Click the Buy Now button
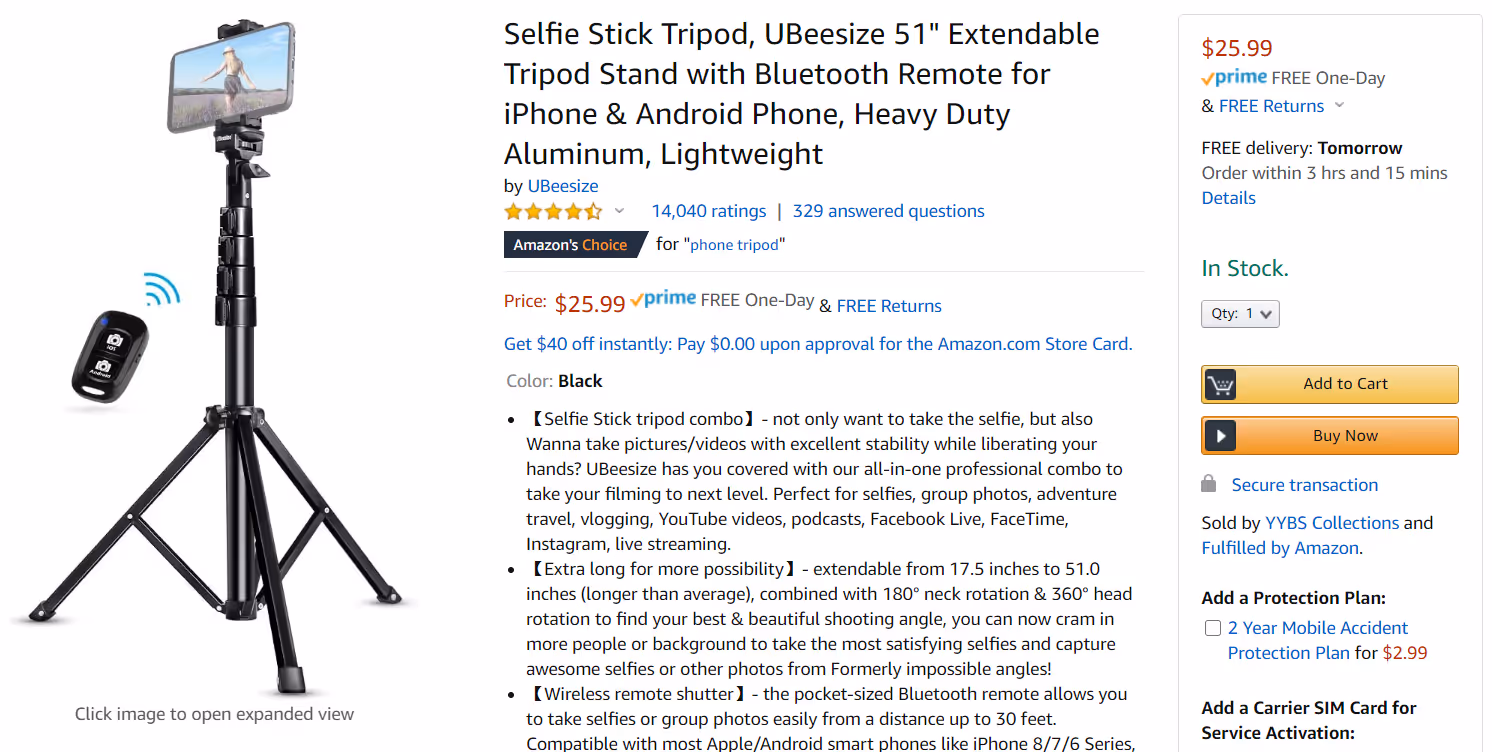Image resolution: width=1492 pixels, height=752 pixels. click(x=1330, y=434)
